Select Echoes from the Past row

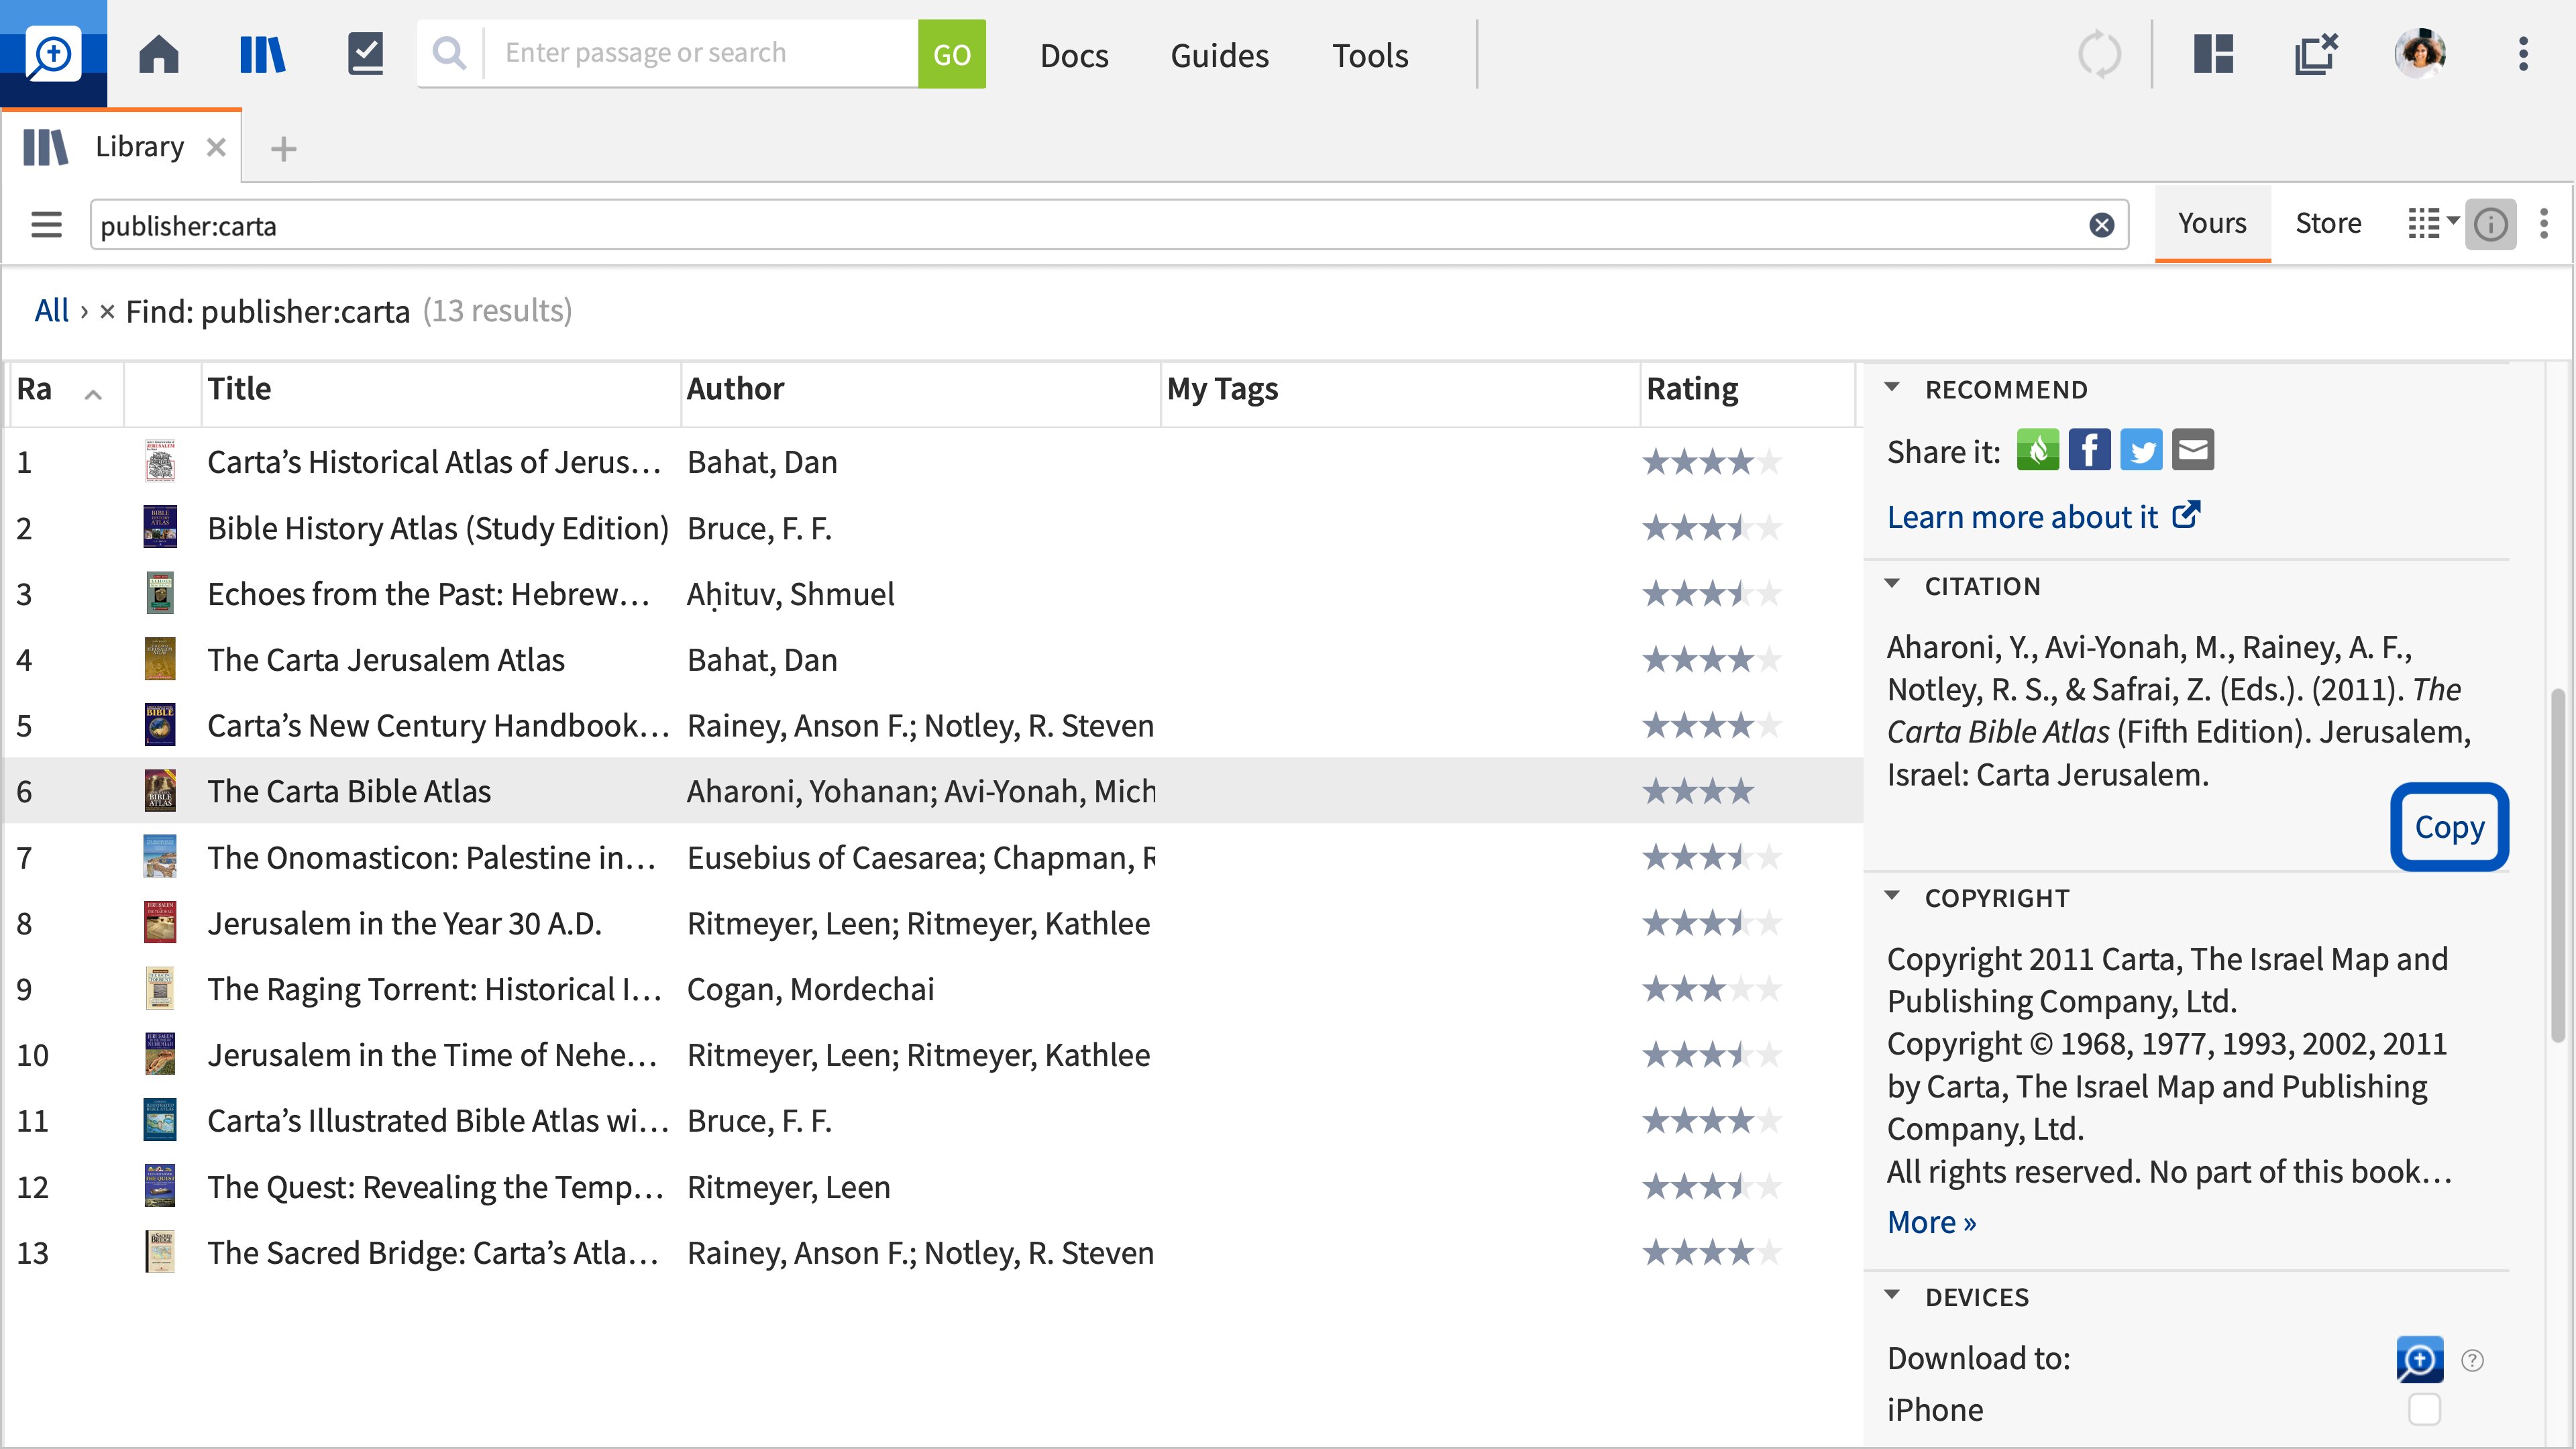(x=932, y=594)
